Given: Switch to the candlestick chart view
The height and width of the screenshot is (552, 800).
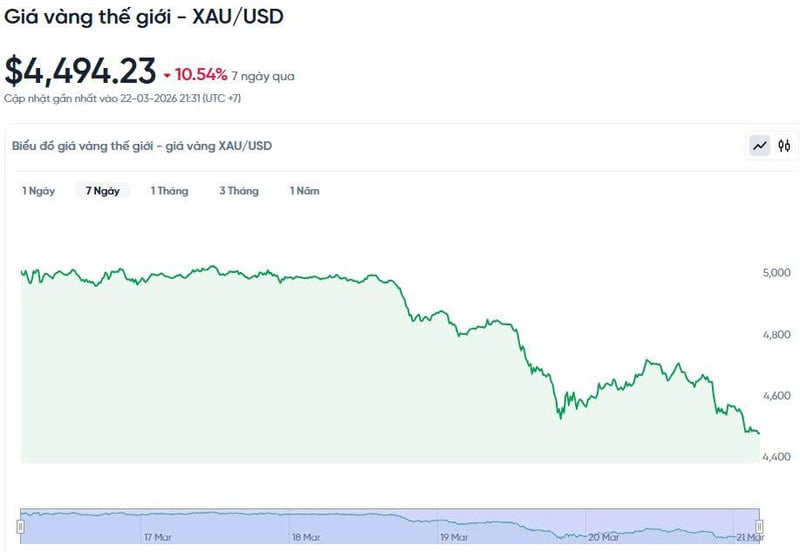Looking at the screenshot, I should click(784, 146).
